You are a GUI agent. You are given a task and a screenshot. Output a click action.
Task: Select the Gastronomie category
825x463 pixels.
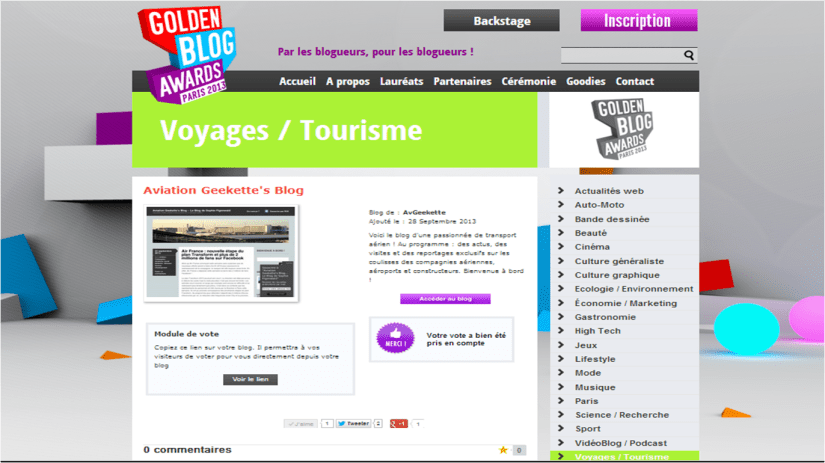(605, 317)
